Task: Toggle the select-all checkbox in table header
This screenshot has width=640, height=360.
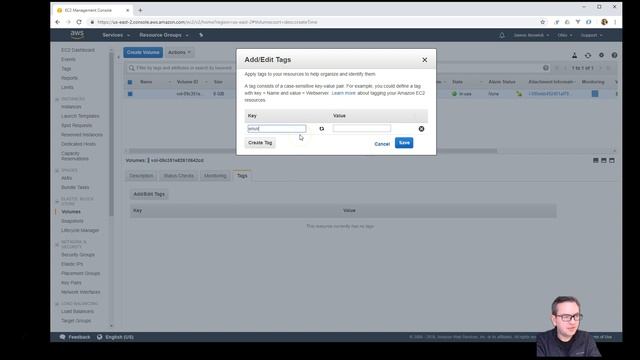Action: tap(130, 82)
